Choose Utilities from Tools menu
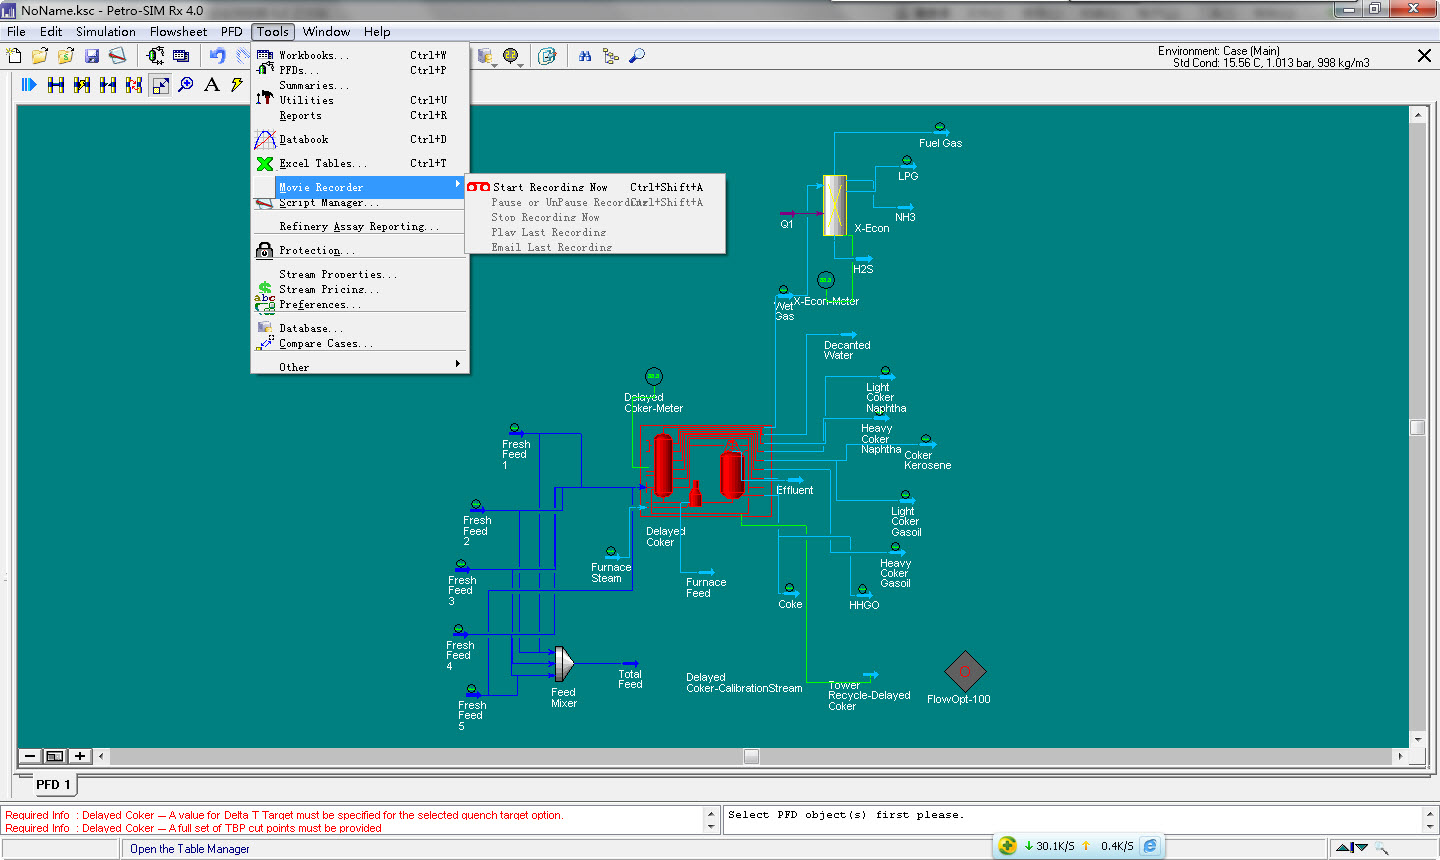Viewport: 1440px width, 860px height. (x=360, y=100)
